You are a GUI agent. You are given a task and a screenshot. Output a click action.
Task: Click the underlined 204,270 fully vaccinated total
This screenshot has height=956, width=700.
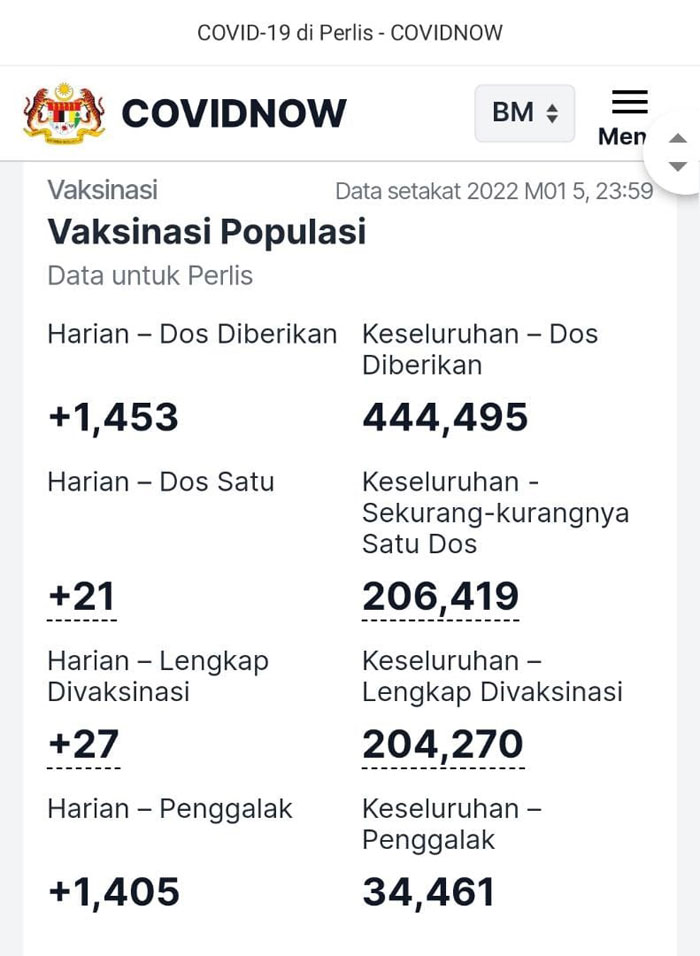pos(443,744)
